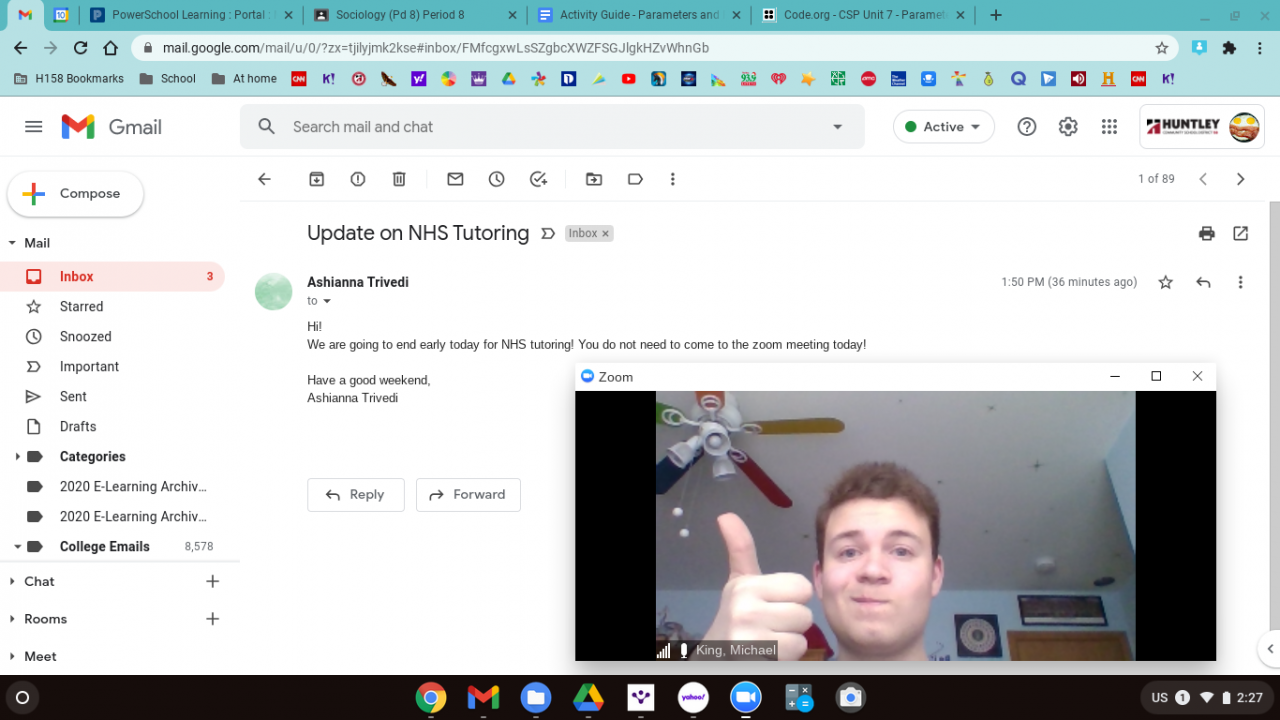Viewport: 1280px width, 720px height.
Task: Open Google Drive from the shelf
Action: (588, 697)
